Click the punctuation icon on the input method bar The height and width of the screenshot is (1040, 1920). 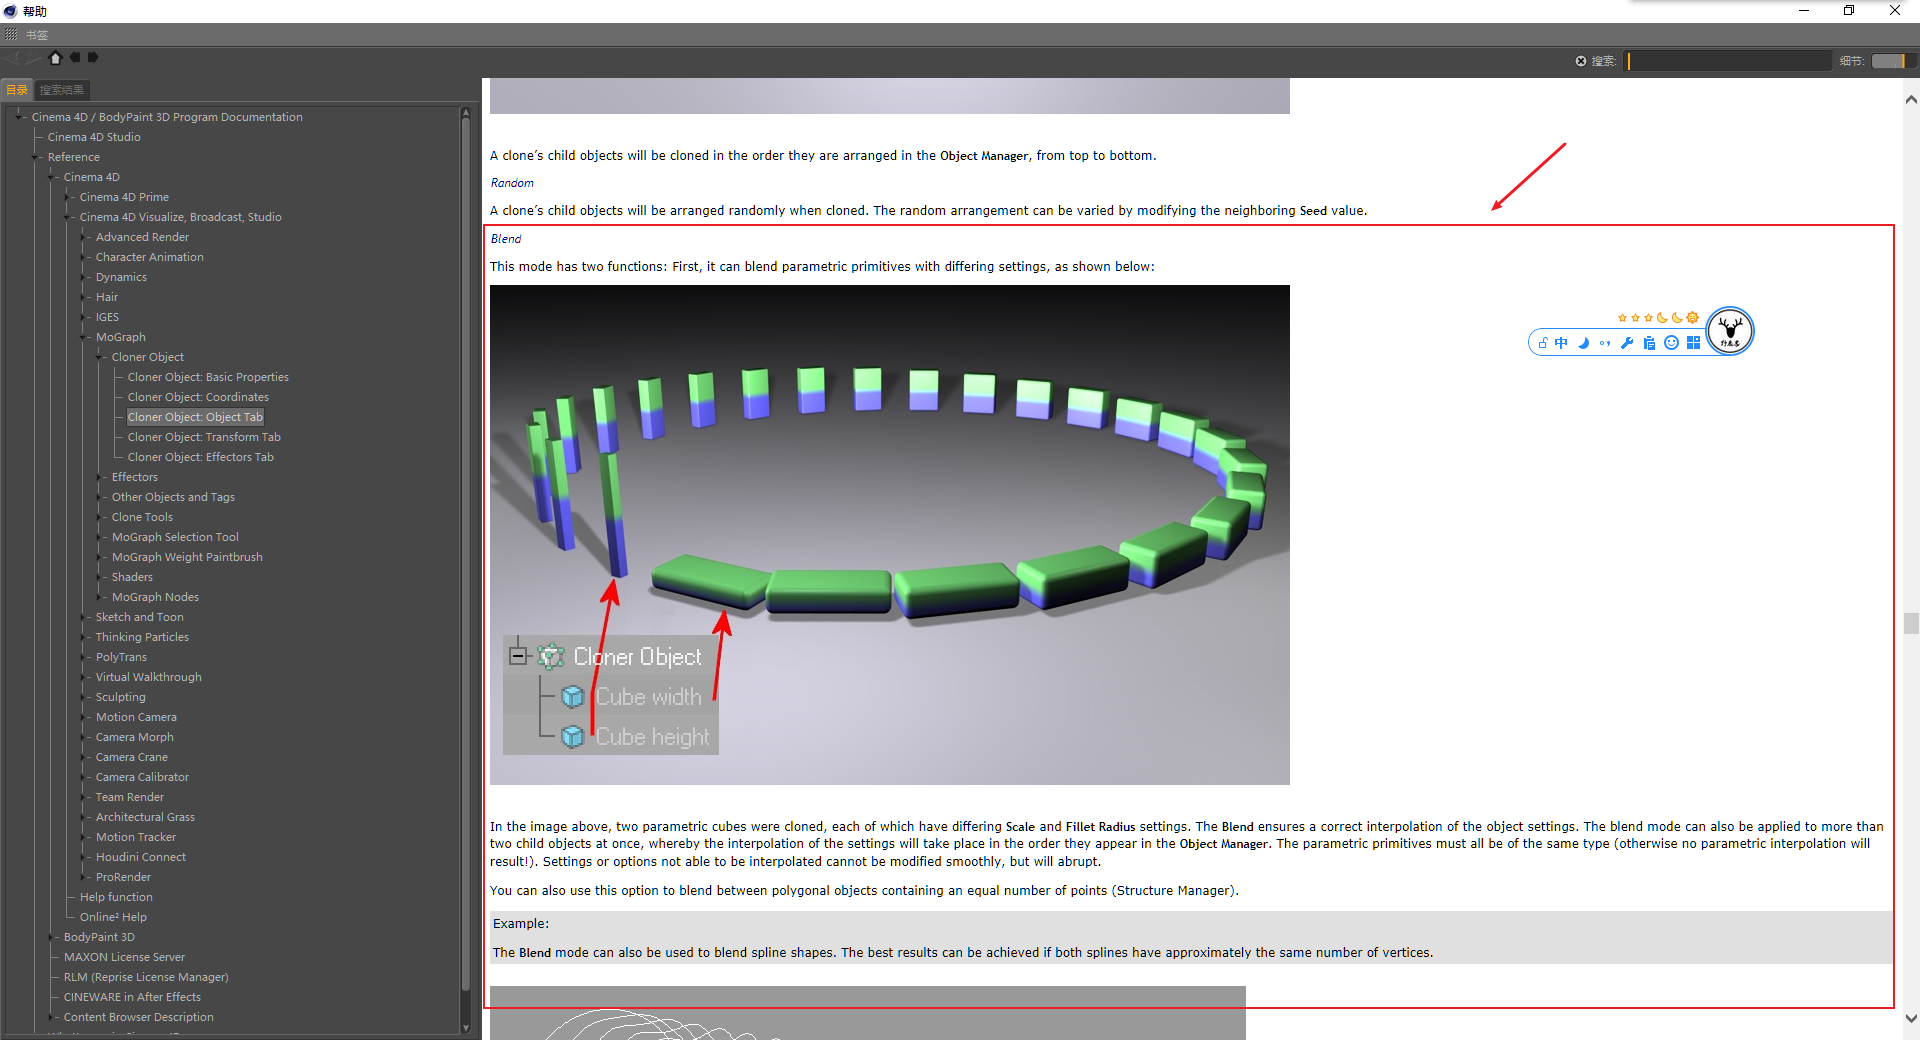click(1605, 343)
